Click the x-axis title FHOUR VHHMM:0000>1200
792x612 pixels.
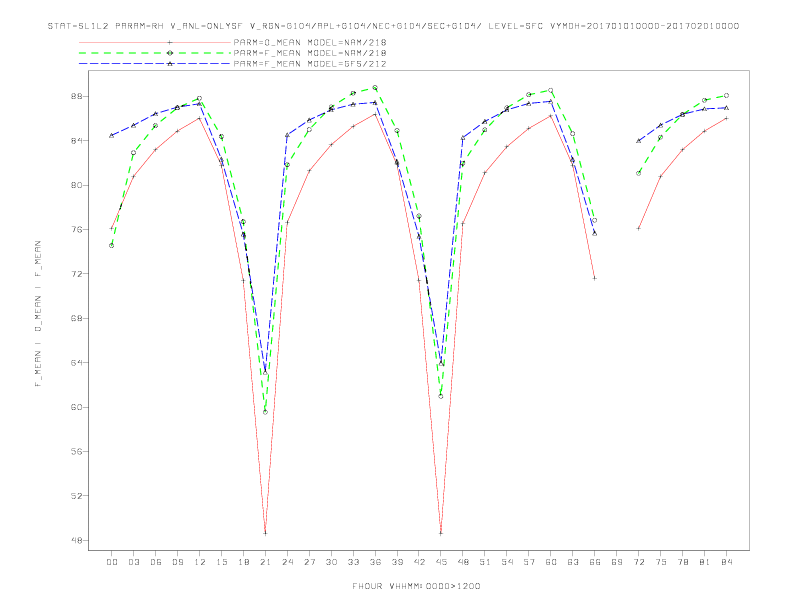(x=416, y=586)
